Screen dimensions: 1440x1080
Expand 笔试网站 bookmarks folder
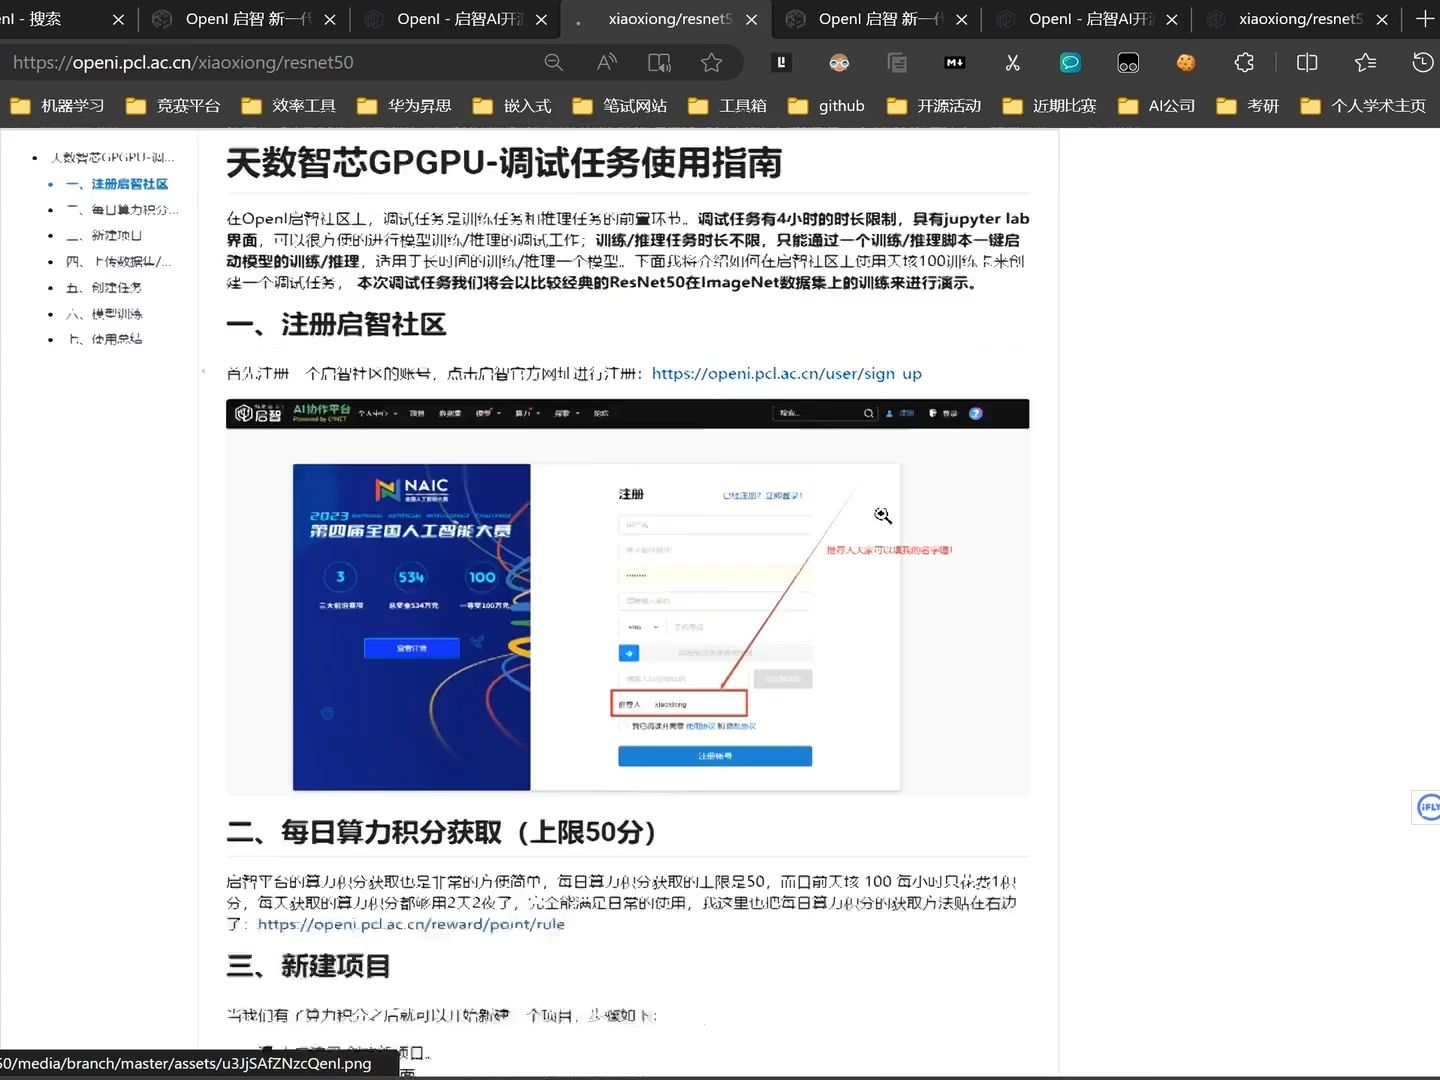point(620,105)
